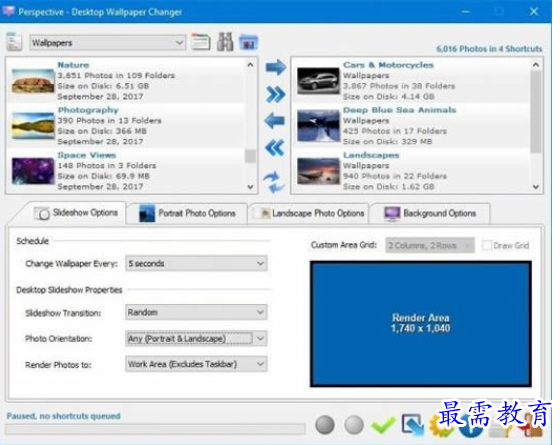Image resolution: width=560 pixels, height=445 pixels.
Task: Click the left list's scroll up arrow
Action: point(250,65)
